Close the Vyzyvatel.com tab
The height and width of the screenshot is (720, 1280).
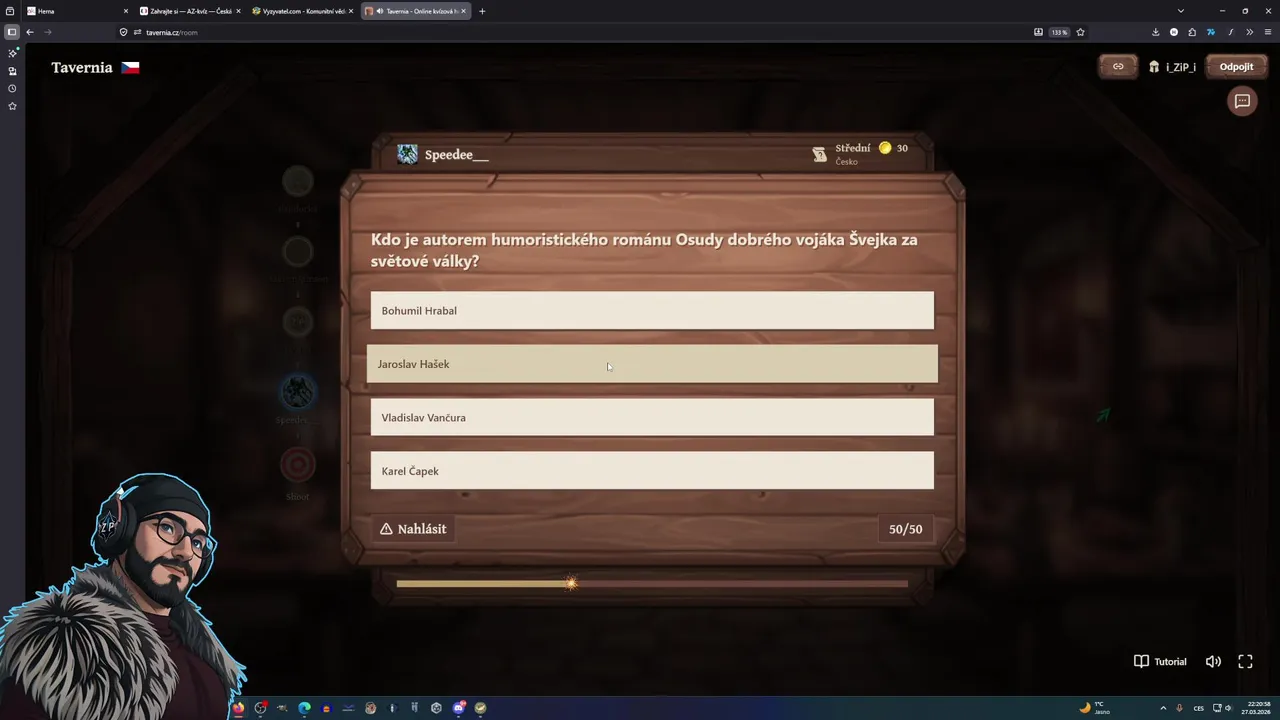tap(351, 11)
